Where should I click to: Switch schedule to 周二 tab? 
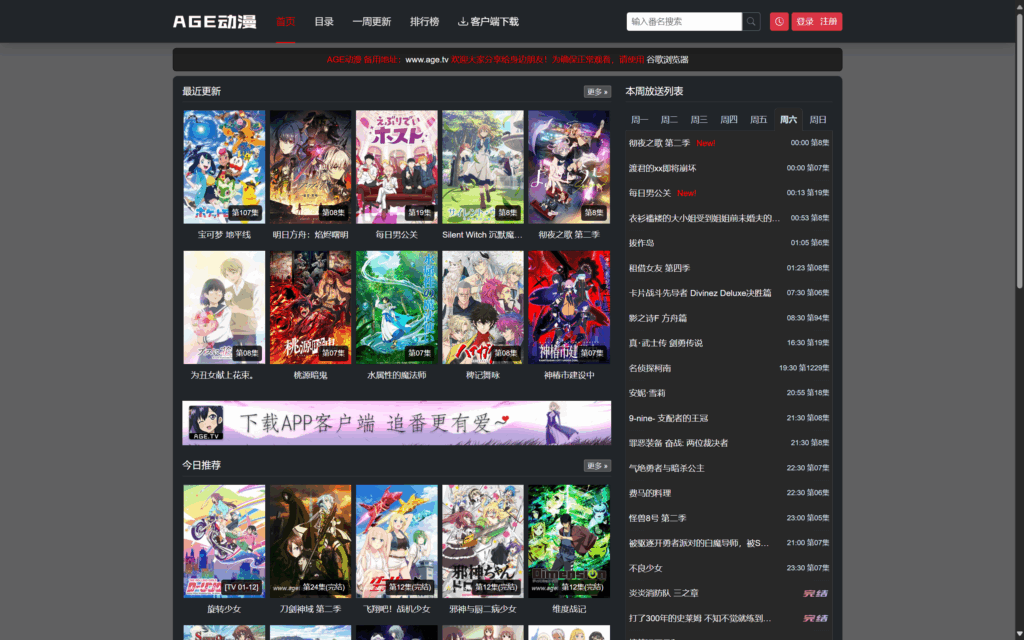(x=669, y=120)
